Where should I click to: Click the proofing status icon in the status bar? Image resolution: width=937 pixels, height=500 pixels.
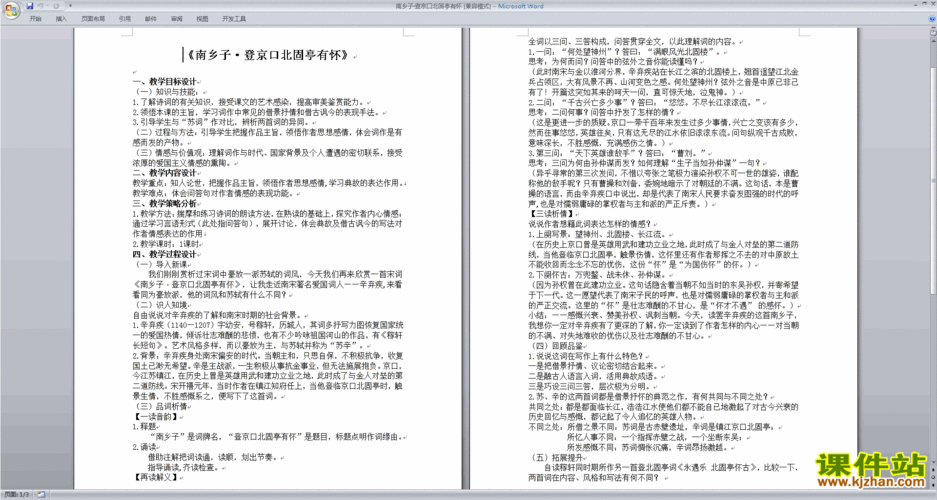(41, 495)
